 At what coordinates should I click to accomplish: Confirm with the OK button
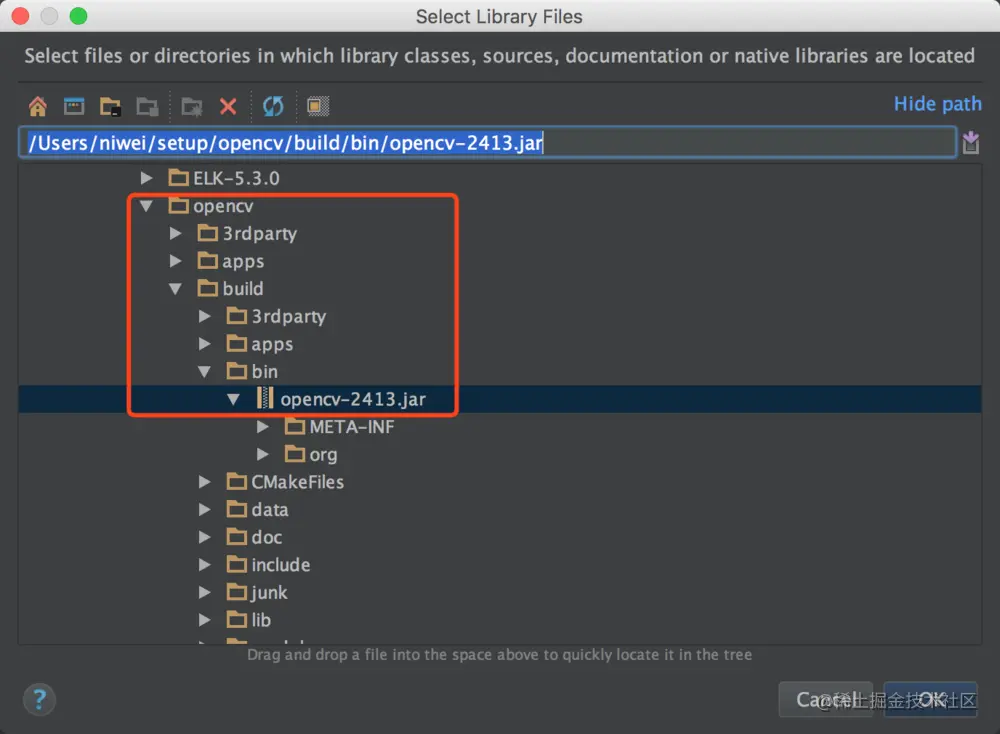930,700
